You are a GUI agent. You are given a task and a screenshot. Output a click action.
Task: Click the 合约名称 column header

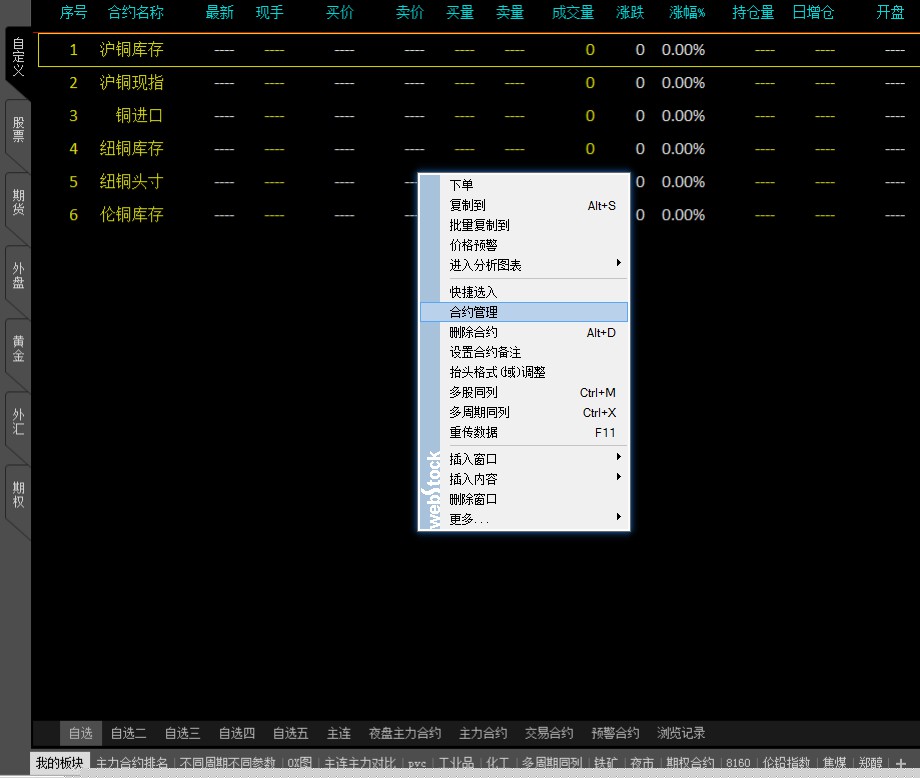click(x=135, y=12)
